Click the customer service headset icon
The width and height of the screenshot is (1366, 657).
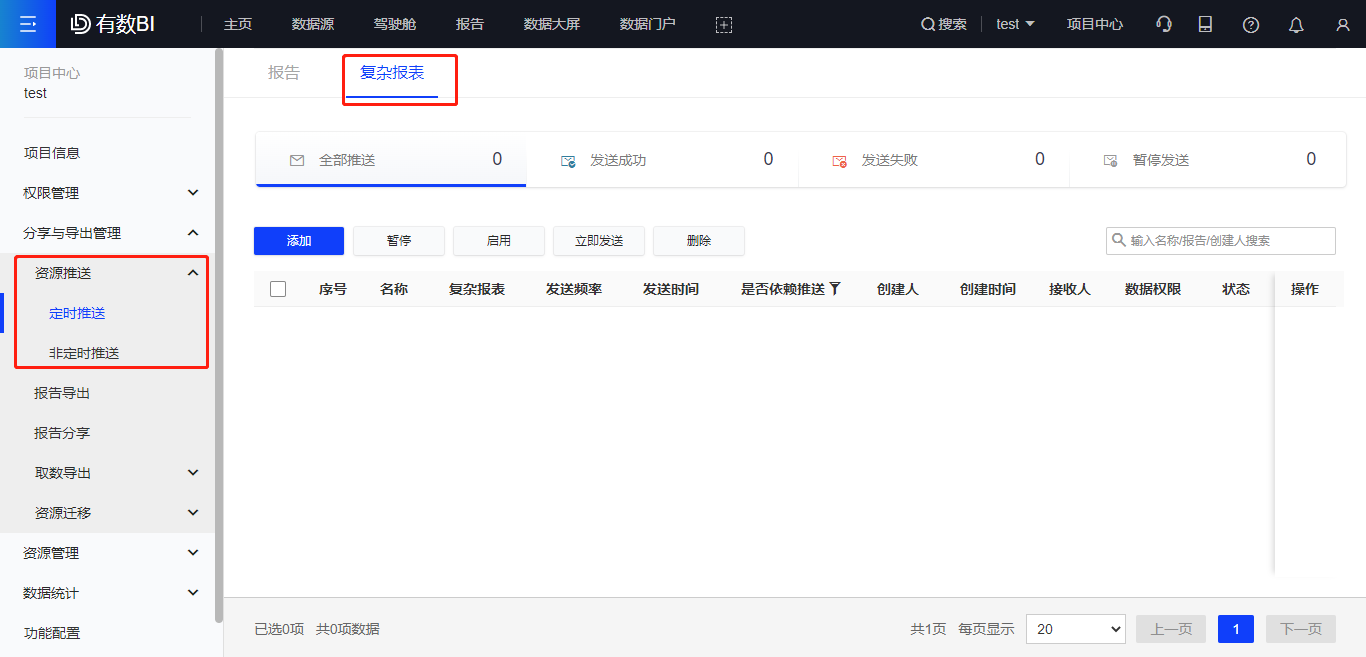(1163, 23)
